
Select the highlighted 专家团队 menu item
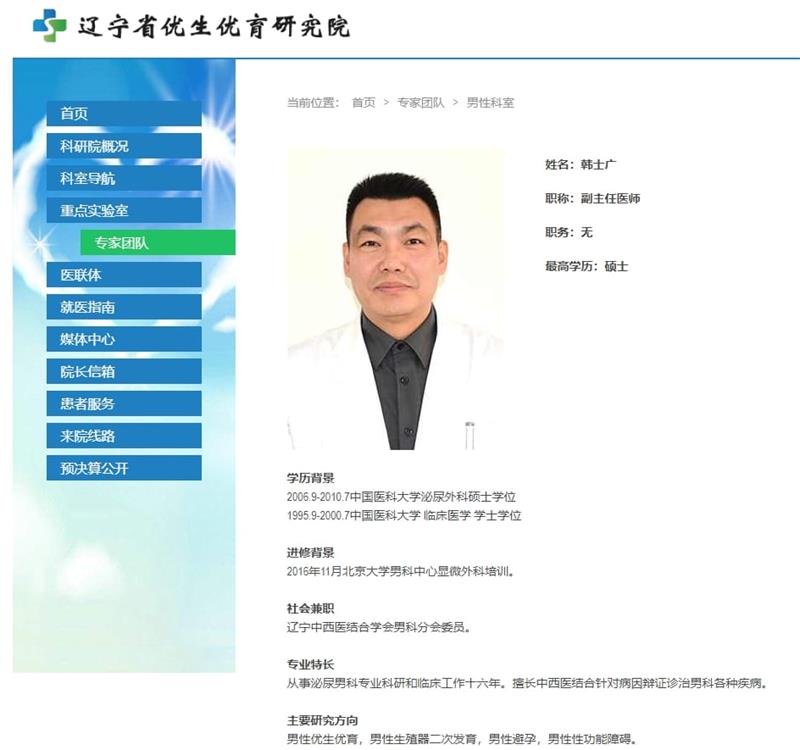158,242
